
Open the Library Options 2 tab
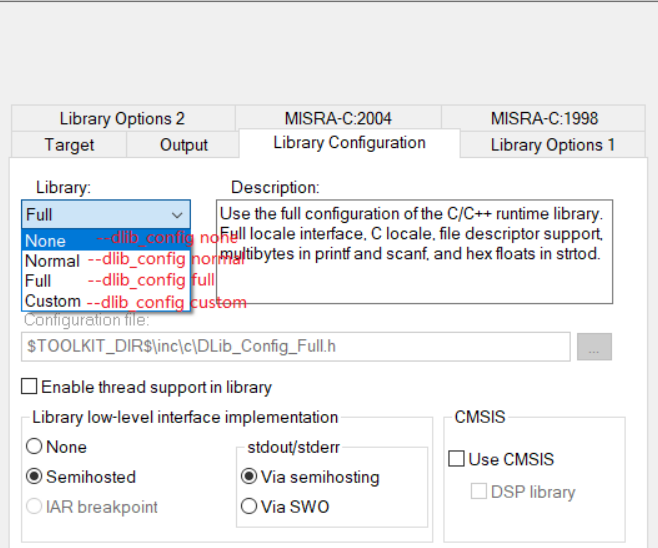[122, 118]
